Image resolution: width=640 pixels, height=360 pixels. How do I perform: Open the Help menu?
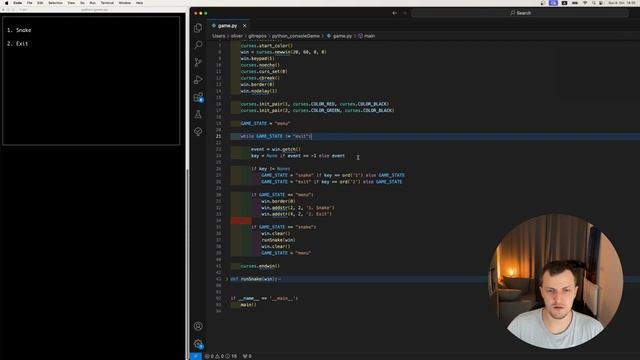(140, 3)
